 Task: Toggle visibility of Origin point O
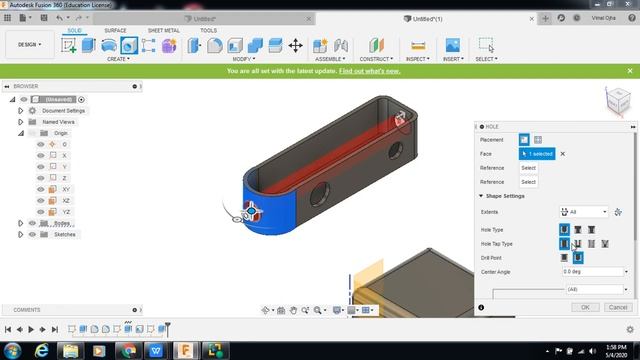click(40, 144)
